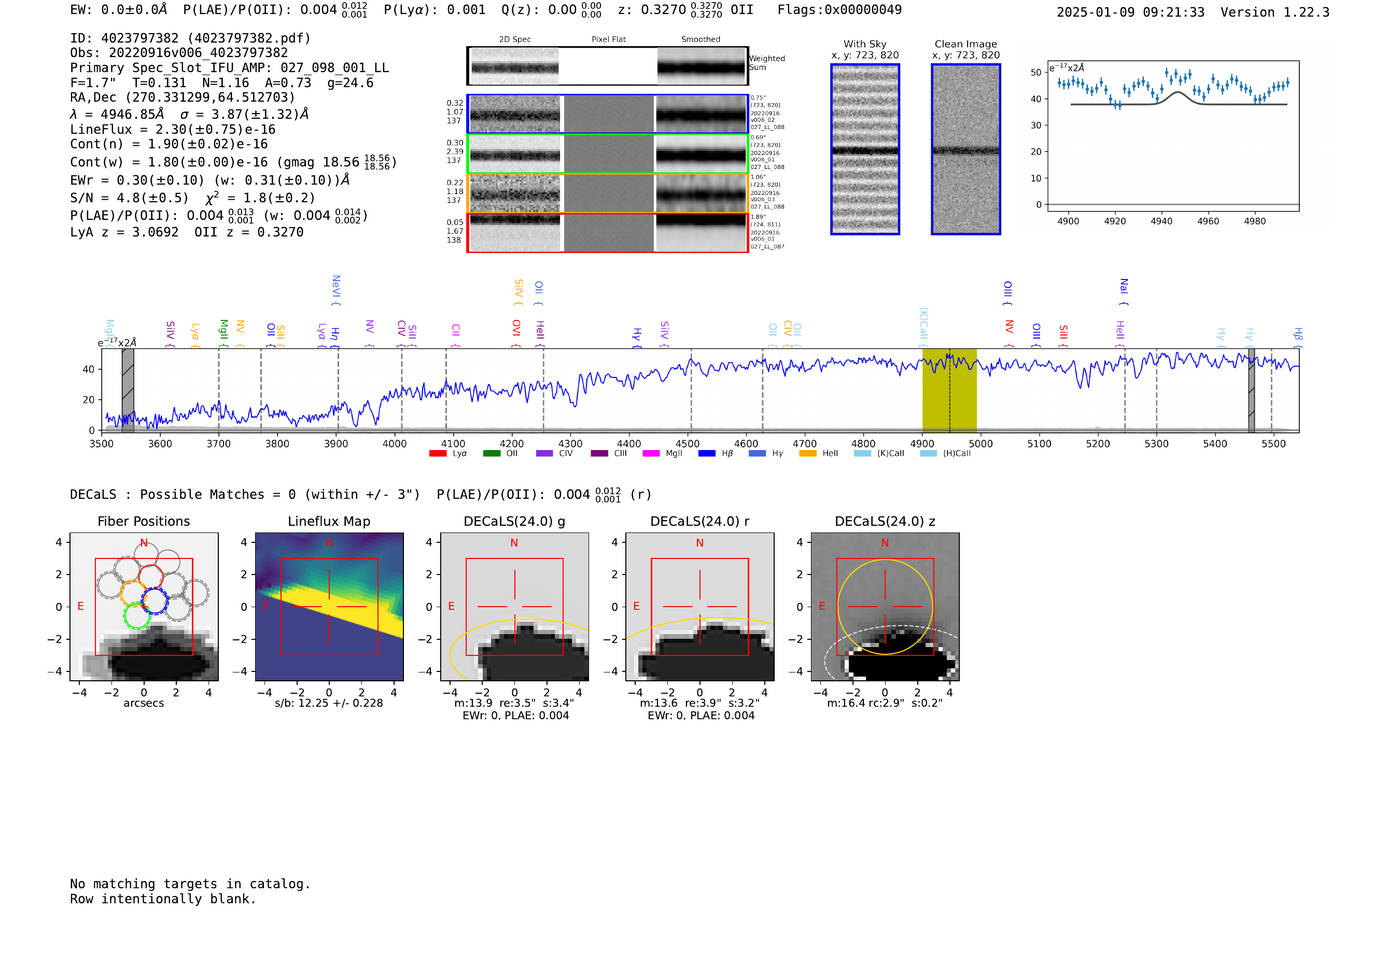
Task: Click the EWr = 0.30(±0.10) line
Action: 210,180
